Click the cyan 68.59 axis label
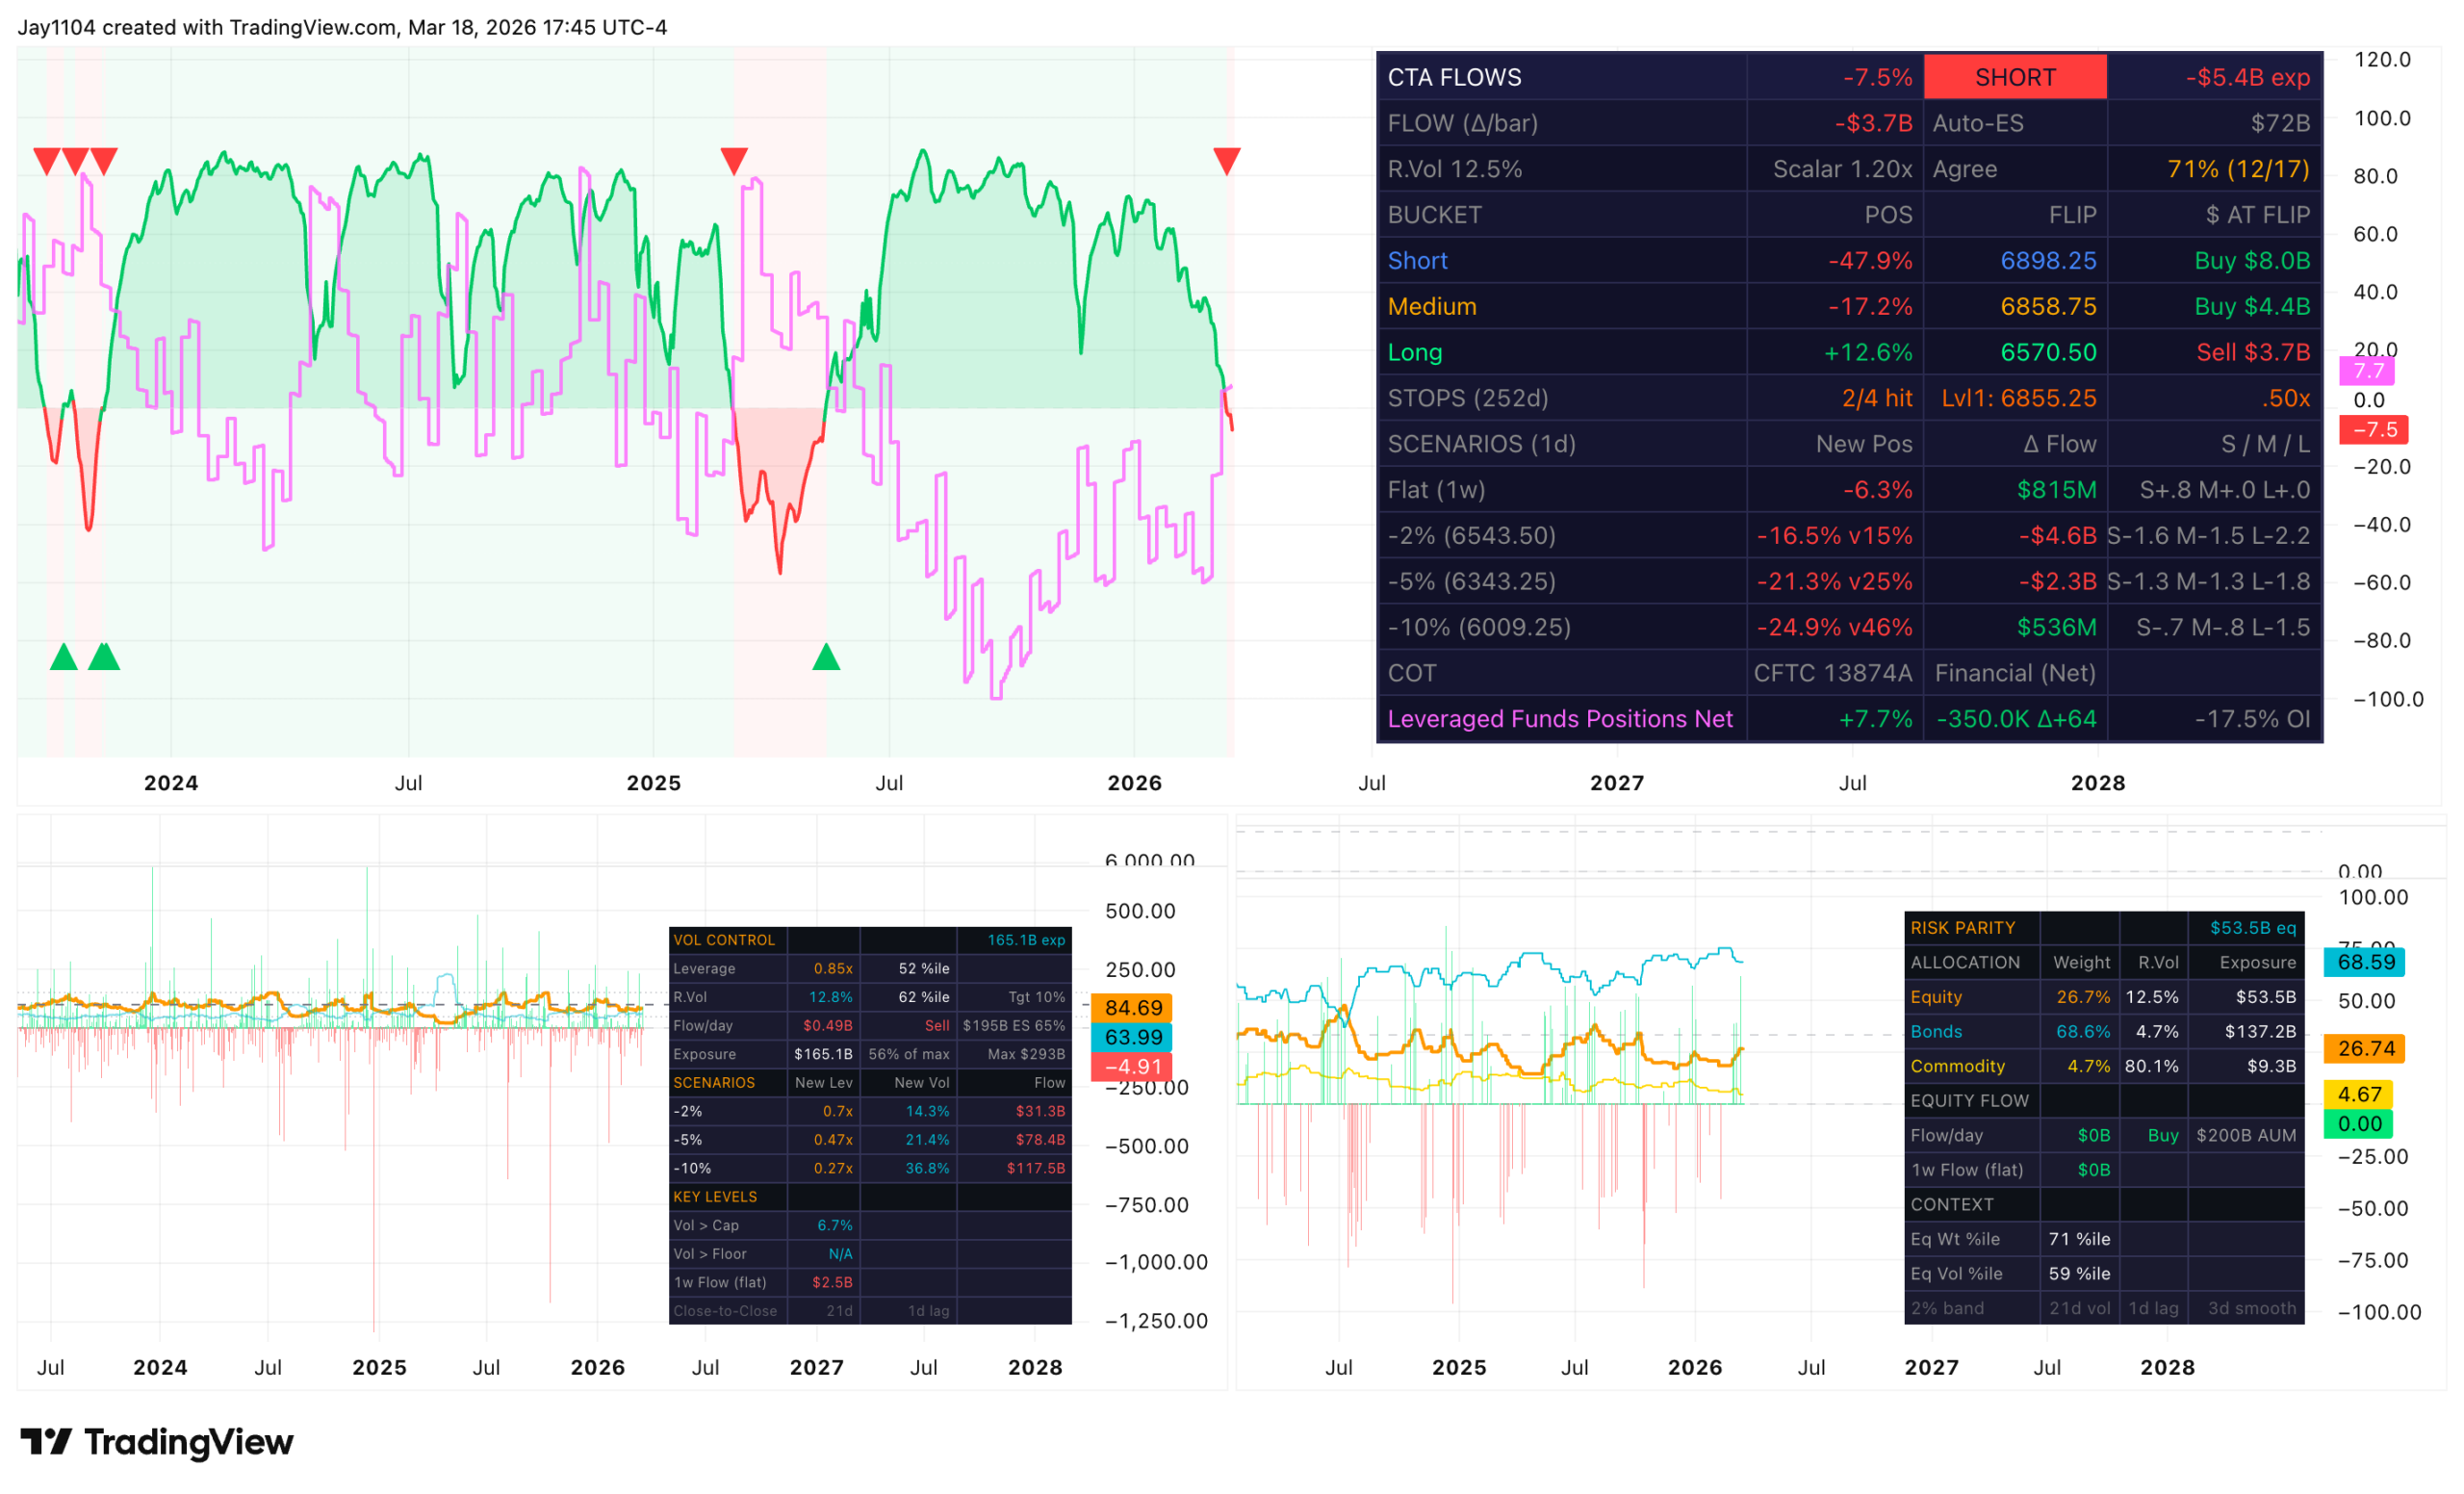 (2365, 962)
